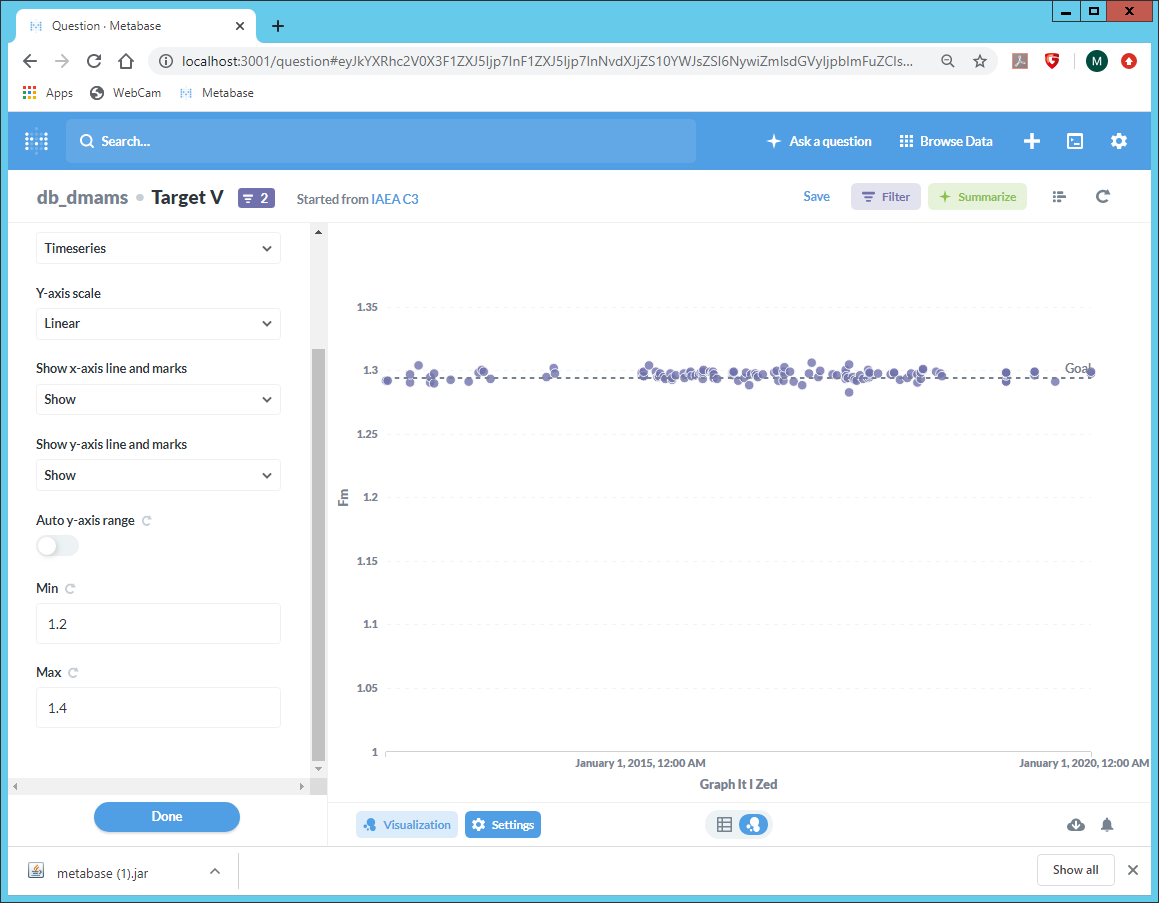Open a new browser tab
The width and height of the screenshot is (1159, 903).
pos(278,26)
